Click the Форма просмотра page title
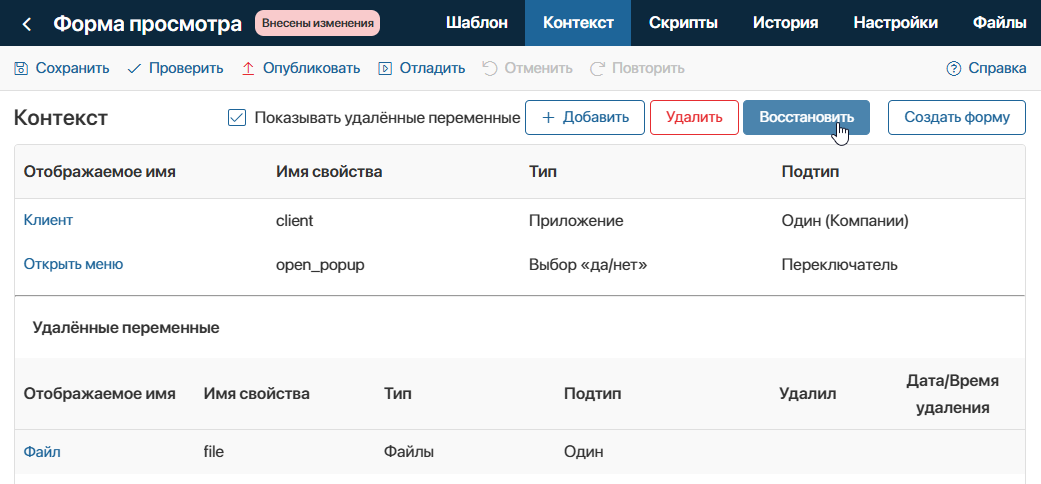The height and width of the screenshot is (484, 1041). (x=147, y=24)
